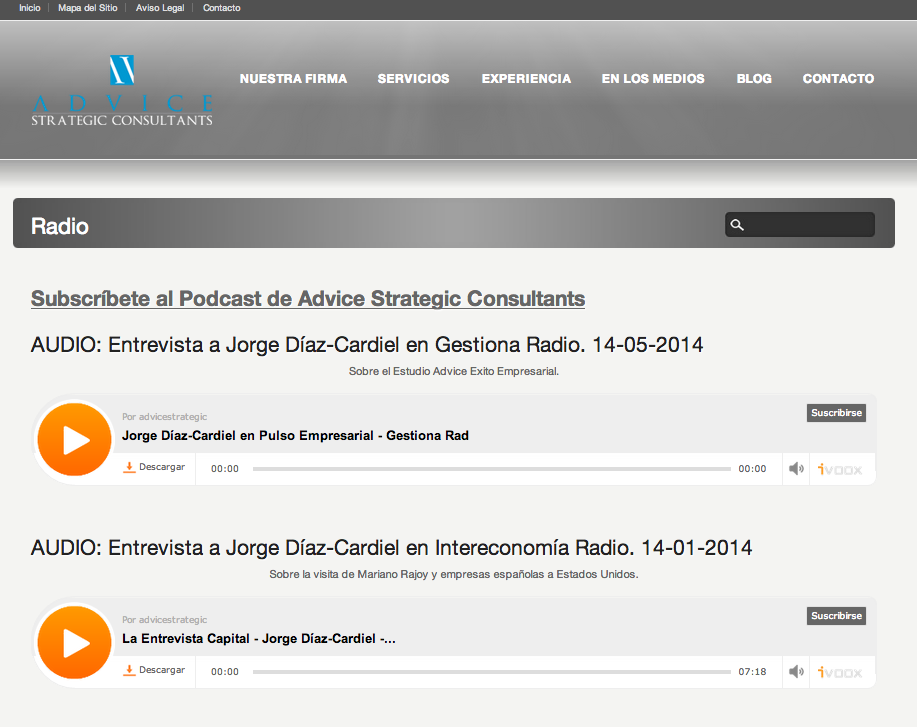Open Contacto in main navigation
Viewport: 917px width, 727px height.
coord(838,78)
